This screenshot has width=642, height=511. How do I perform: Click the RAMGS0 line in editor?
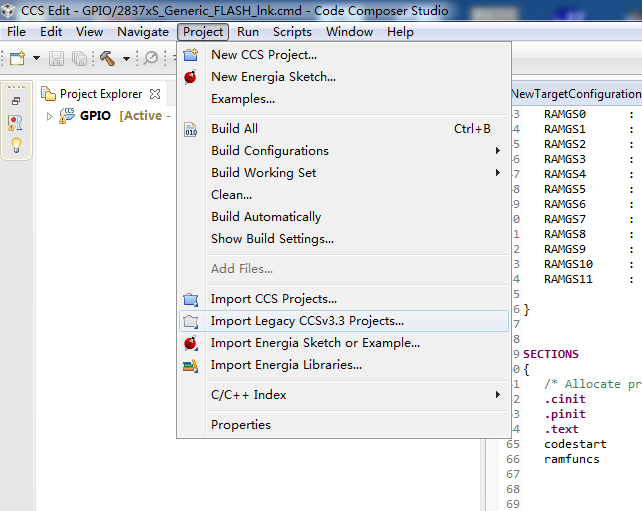click(565, 114)
